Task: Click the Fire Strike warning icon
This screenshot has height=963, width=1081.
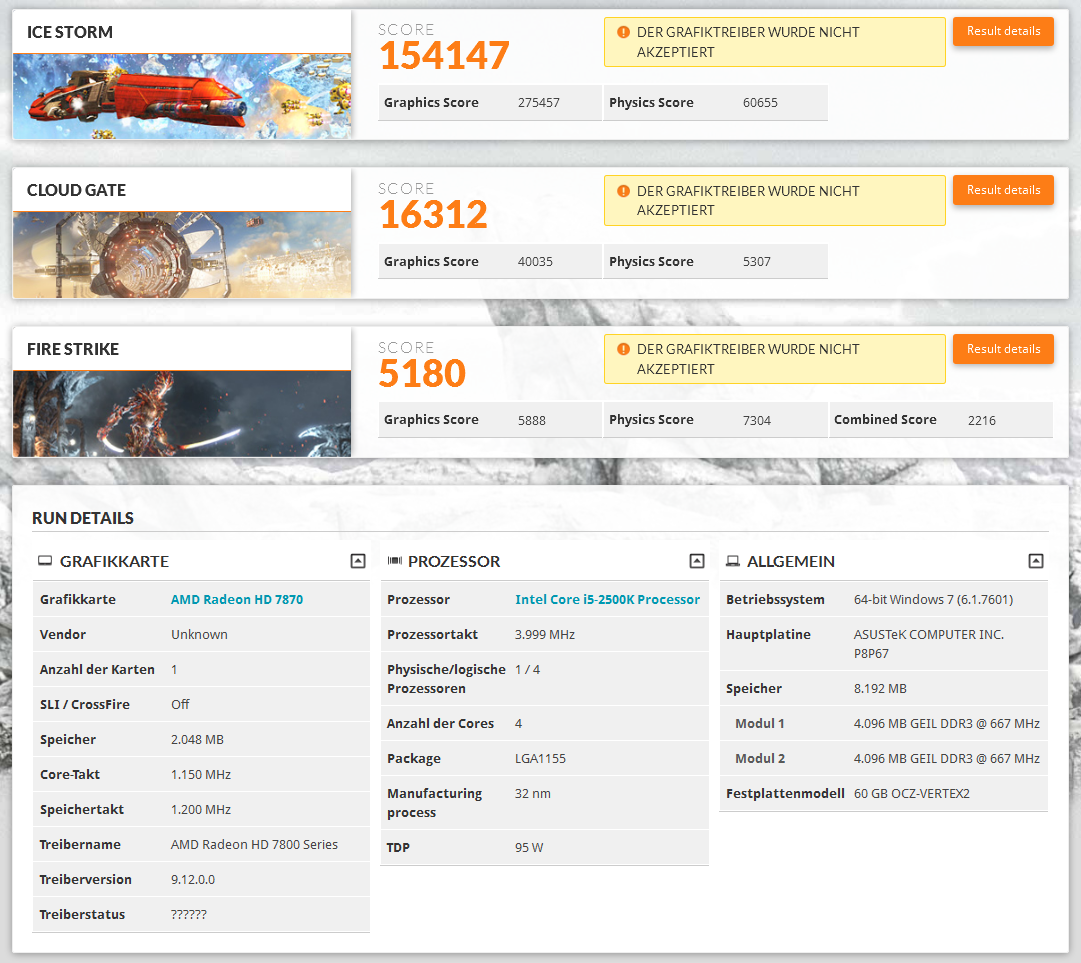Action: [623, 349]
